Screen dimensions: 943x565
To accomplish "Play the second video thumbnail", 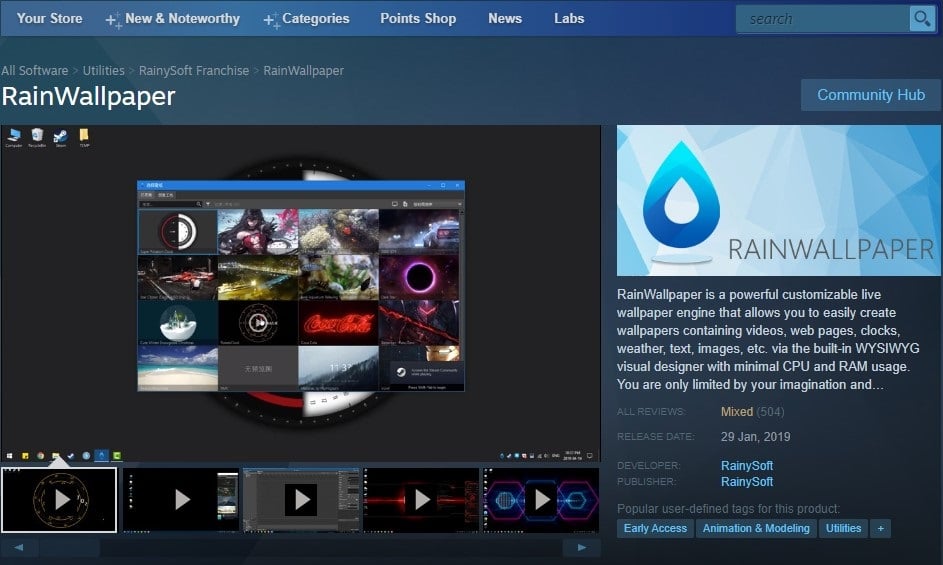I will pyautogui.click(x=180, y=500).
